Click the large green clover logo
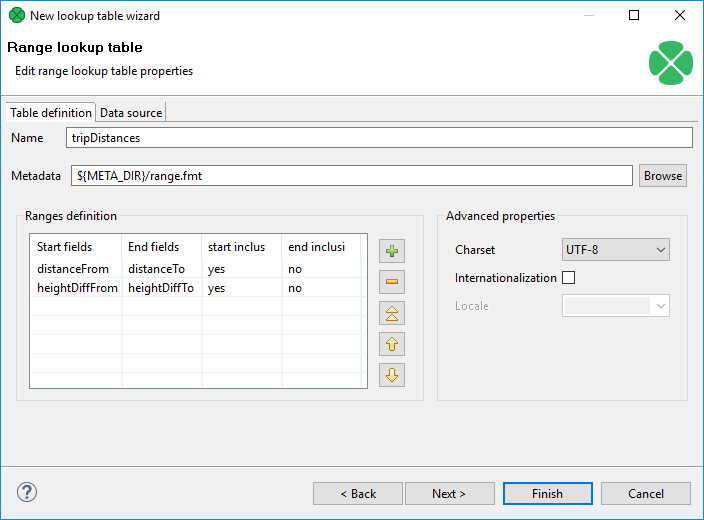The height and width of the screenshot is (520, 704). click(670, 62)
